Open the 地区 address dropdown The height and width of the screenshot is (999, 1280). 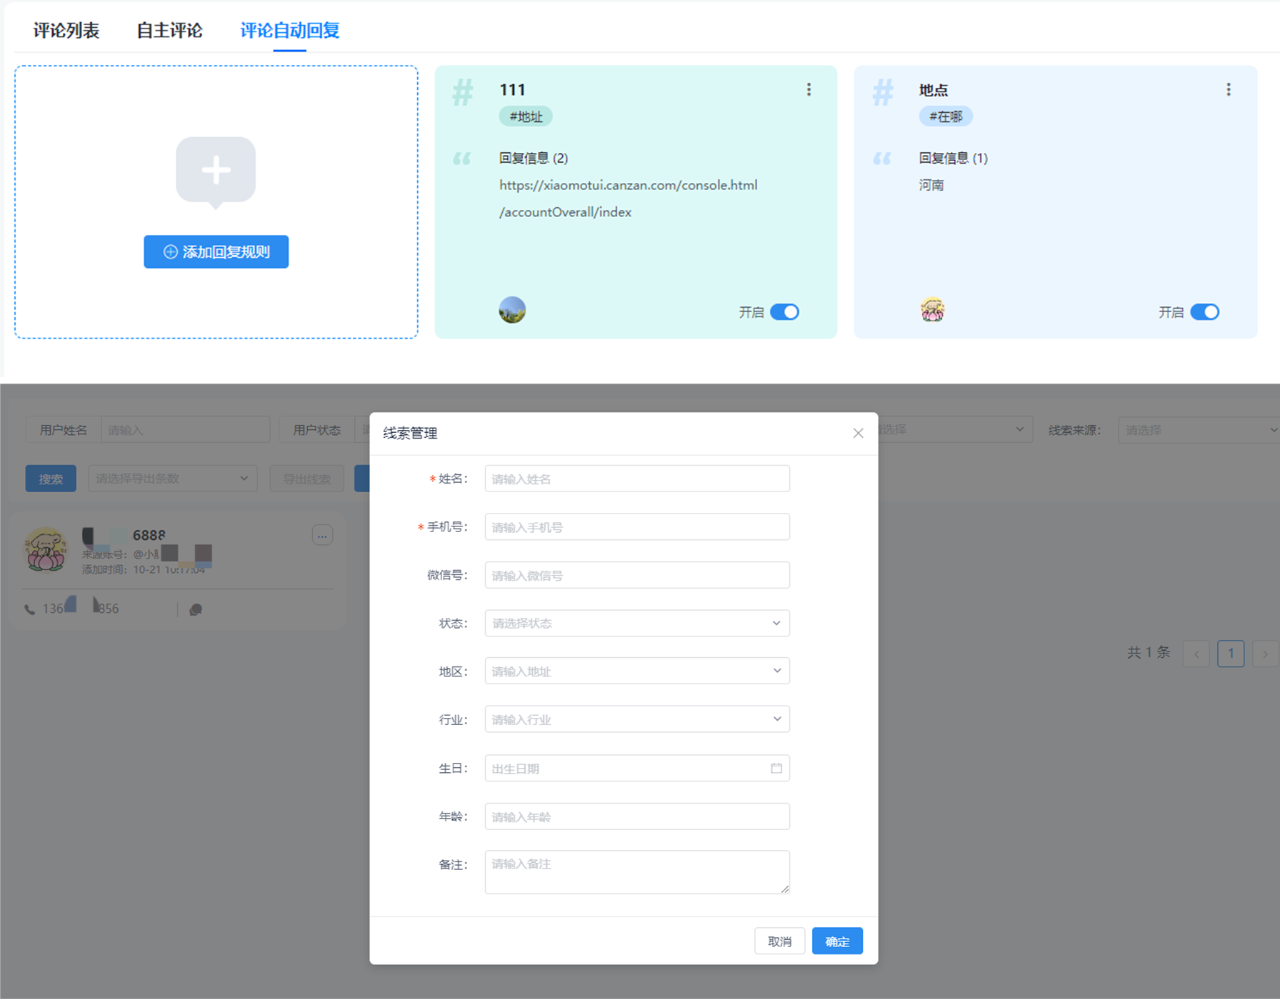pos(637,671)
